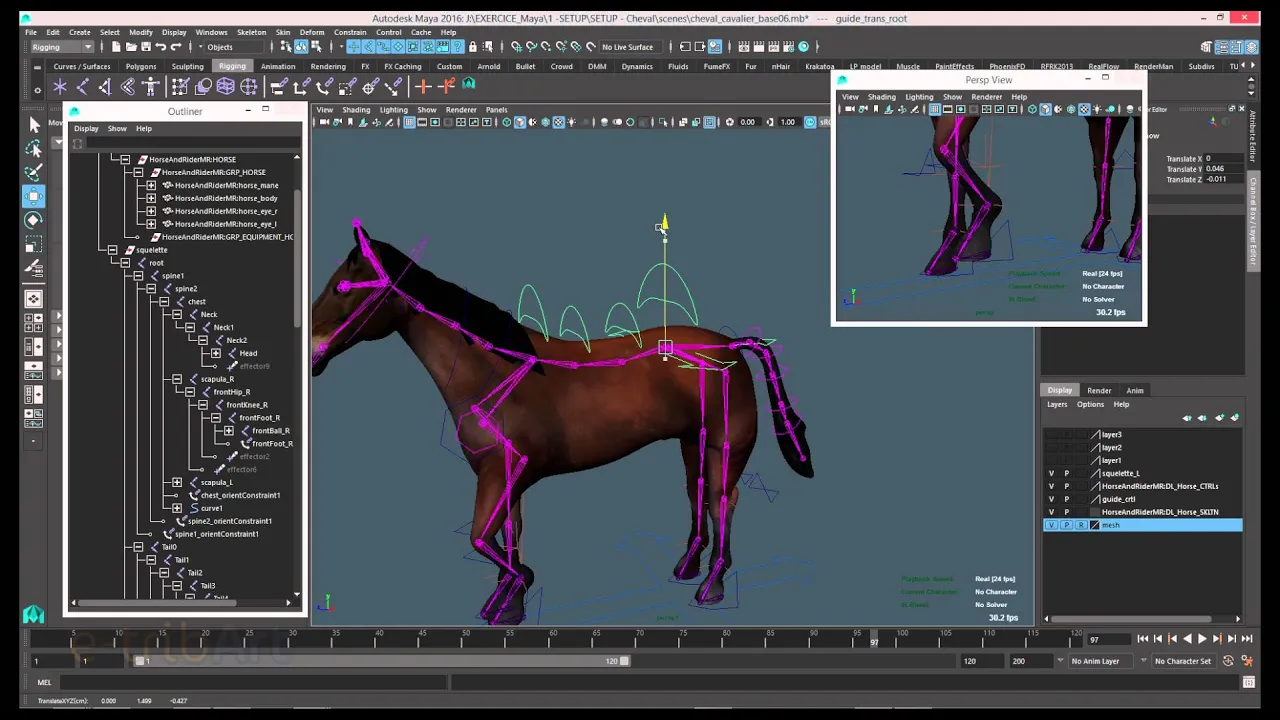Open Outliner Display menu
The image size is (1280, 720).
point(86,128)
